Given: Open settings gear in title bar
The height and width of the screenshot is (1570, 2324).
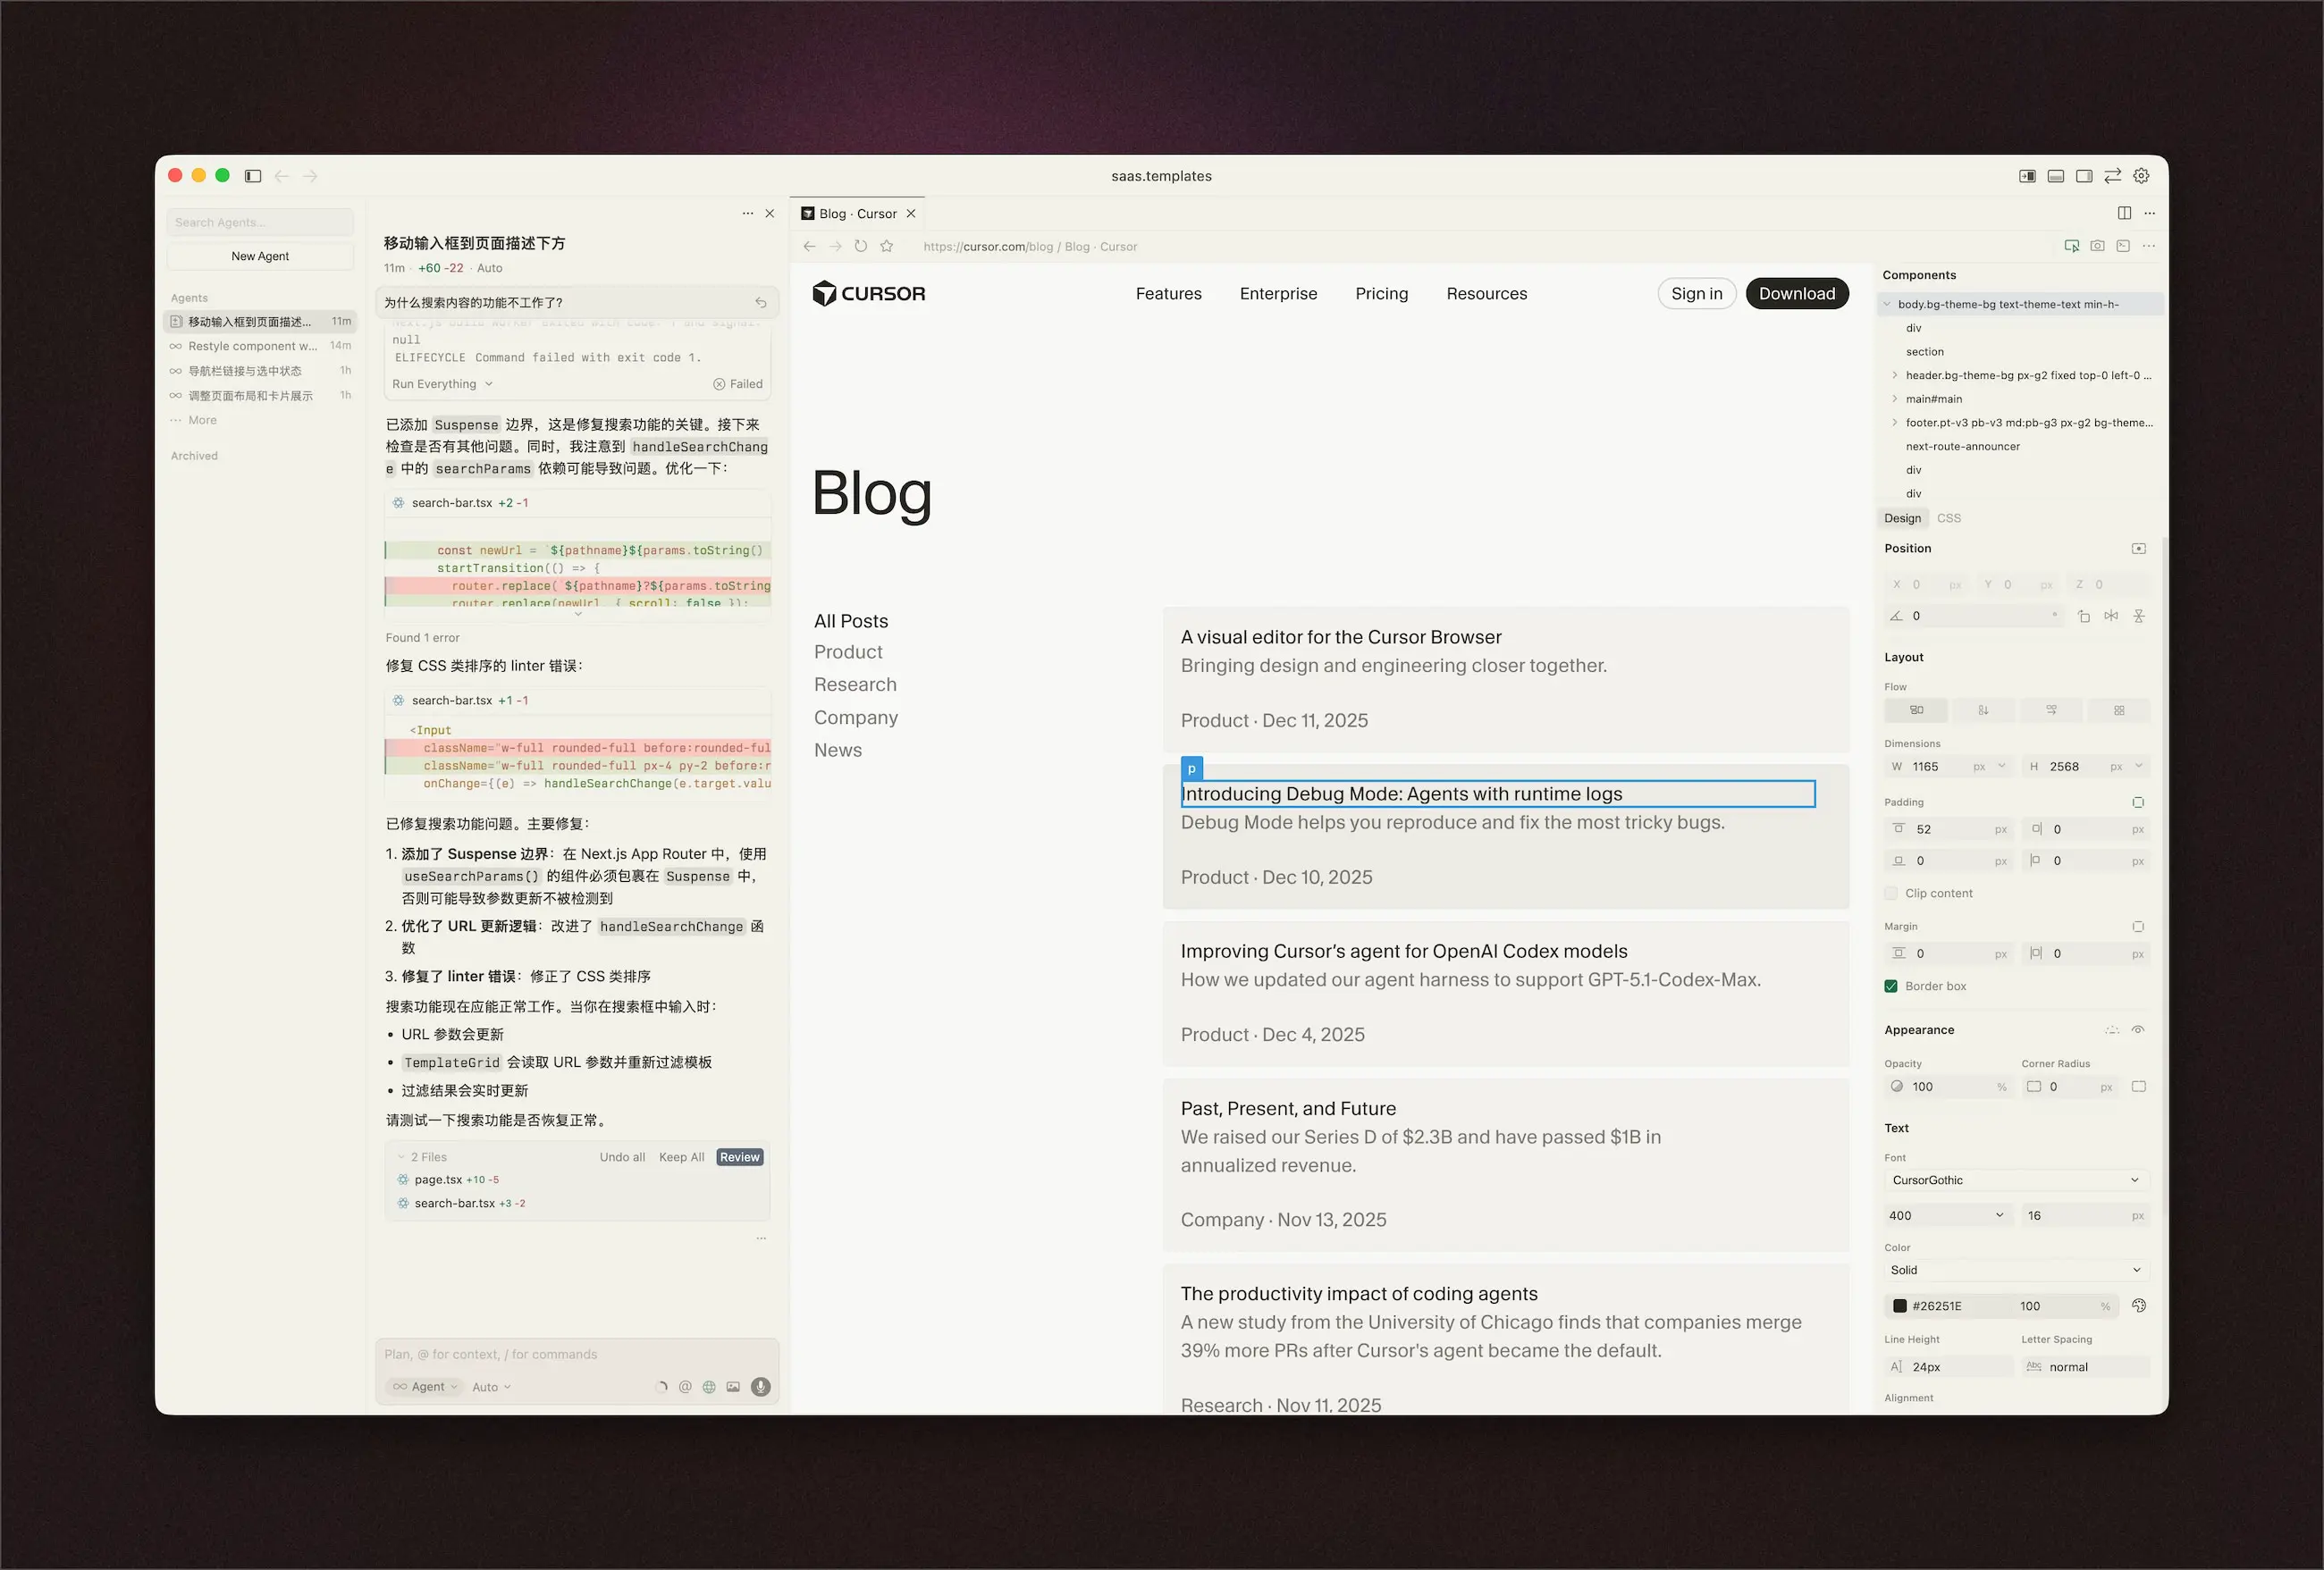Looking at the screenshot, I should [x=2141, y=176].
